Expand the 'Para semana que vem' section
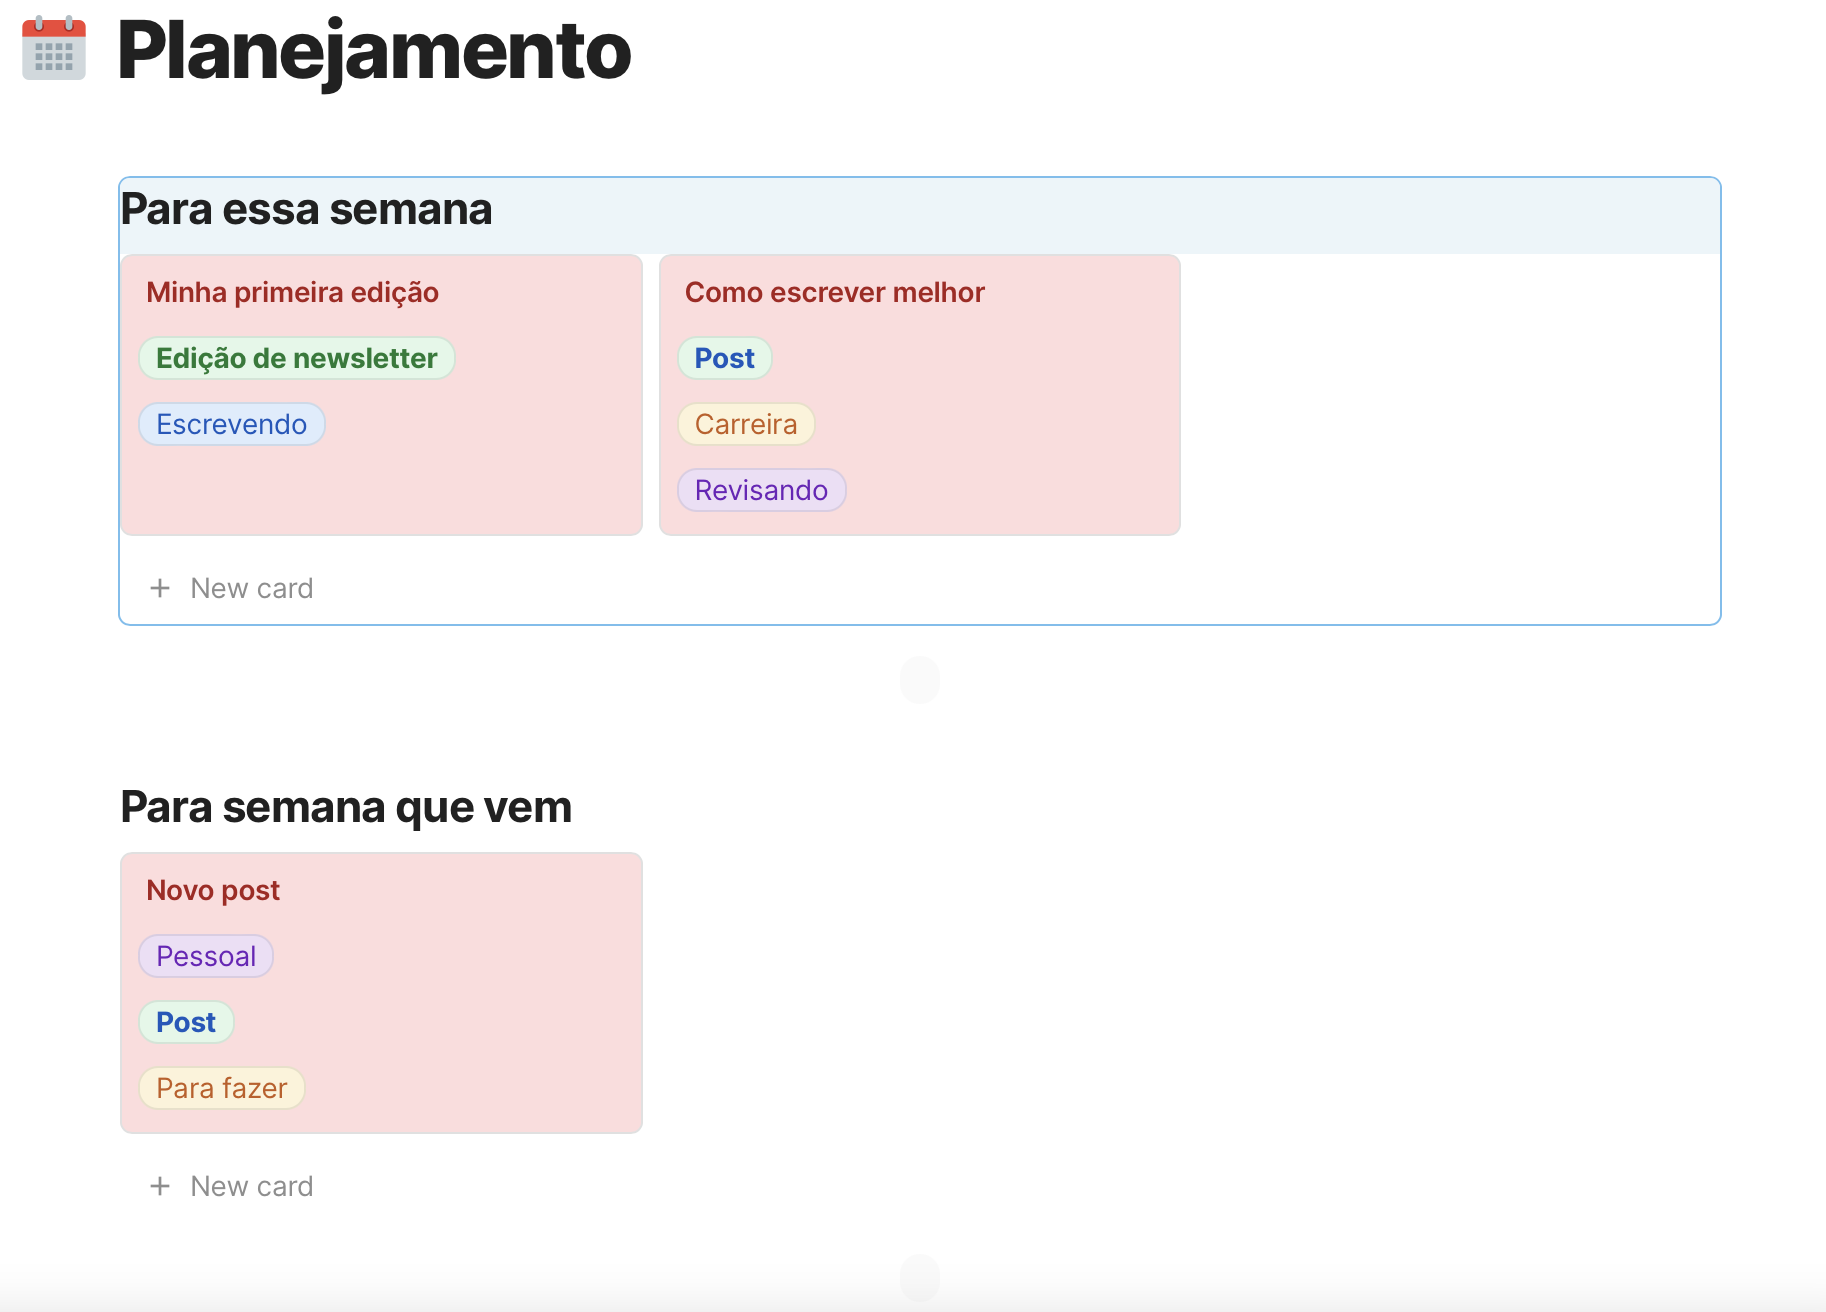Image resolution: width=1826 pixels, height=1312 pixels. (346, 807)
